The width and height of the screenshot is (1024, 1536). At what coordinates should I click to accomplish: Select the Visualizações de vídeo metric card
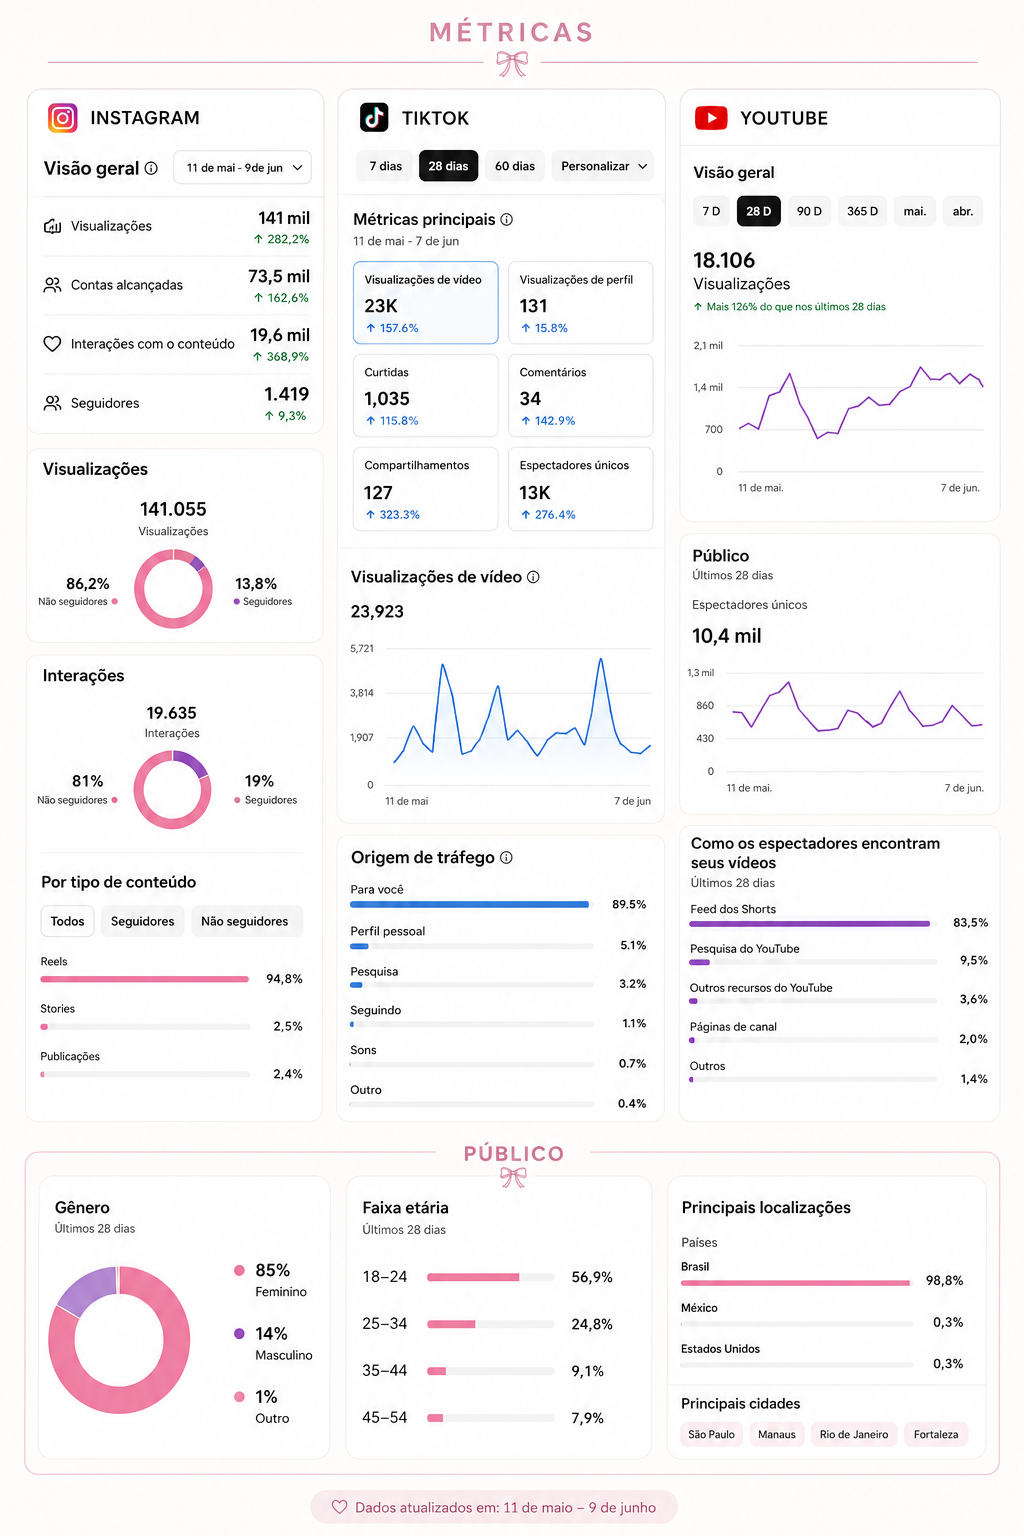pyautogui.click(x=426, y=303)
